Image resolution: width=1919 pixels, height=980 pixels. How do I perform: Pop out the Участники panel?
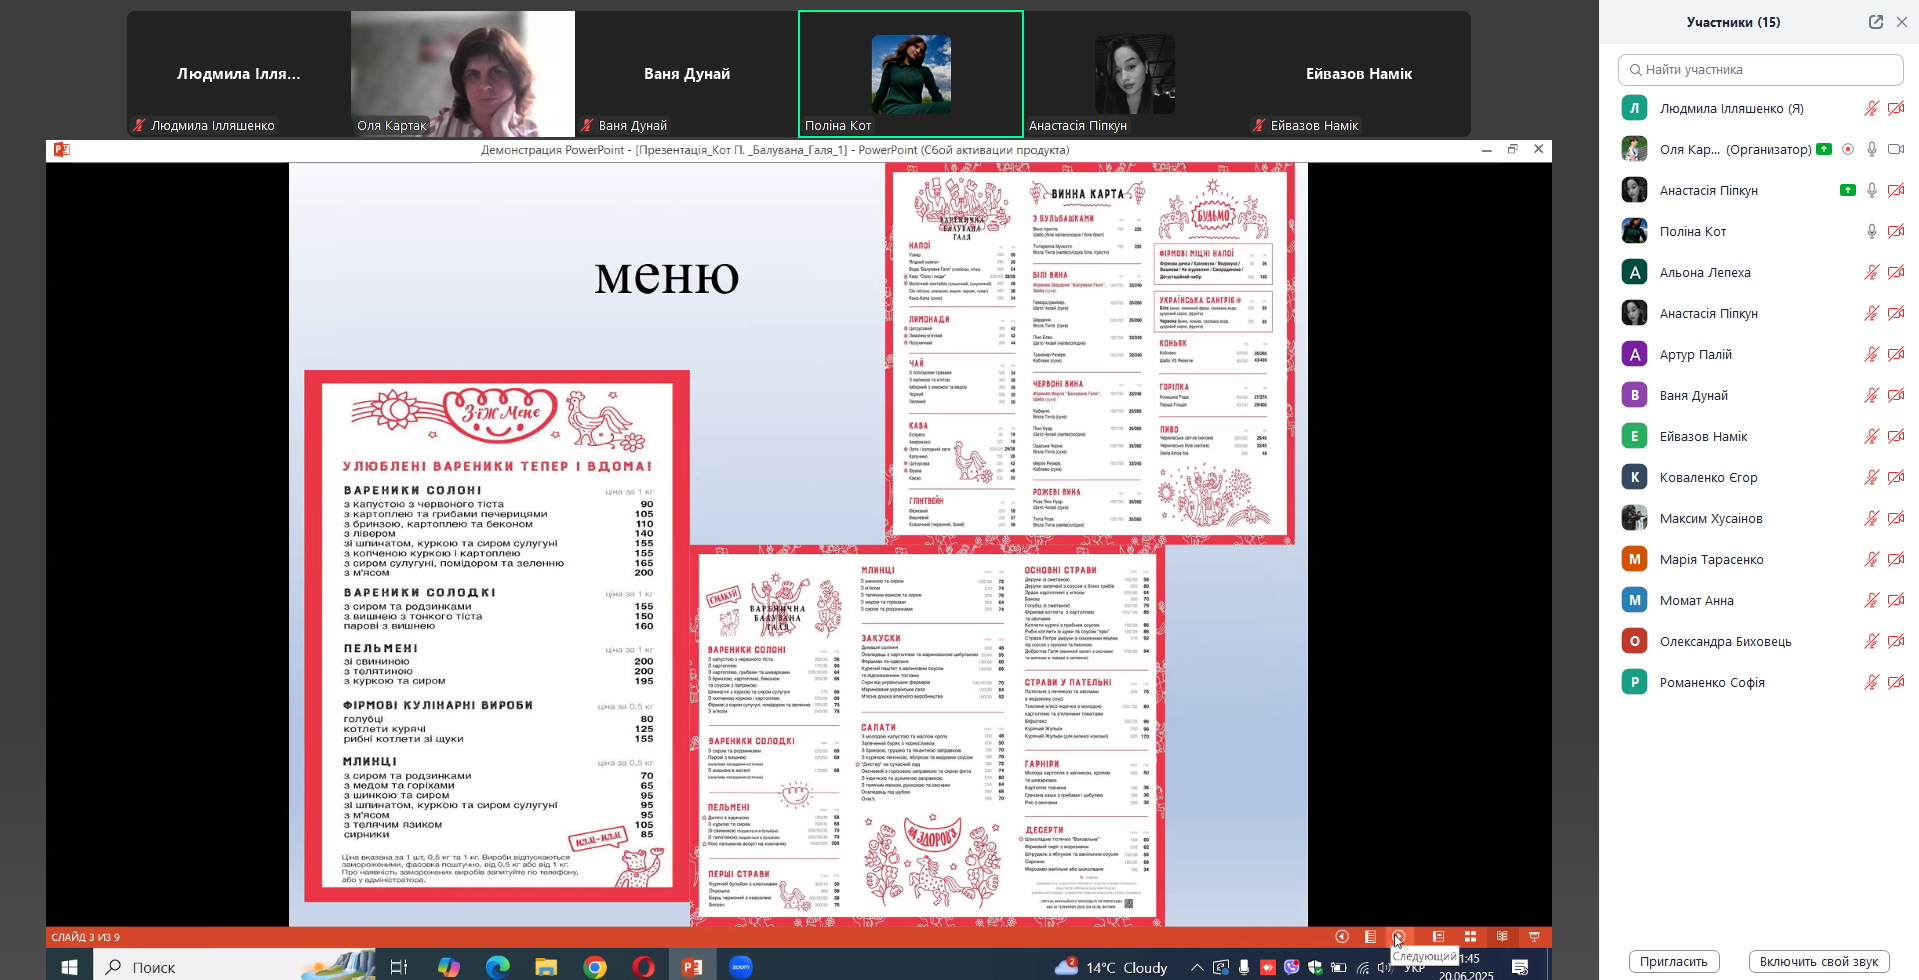1876,22
